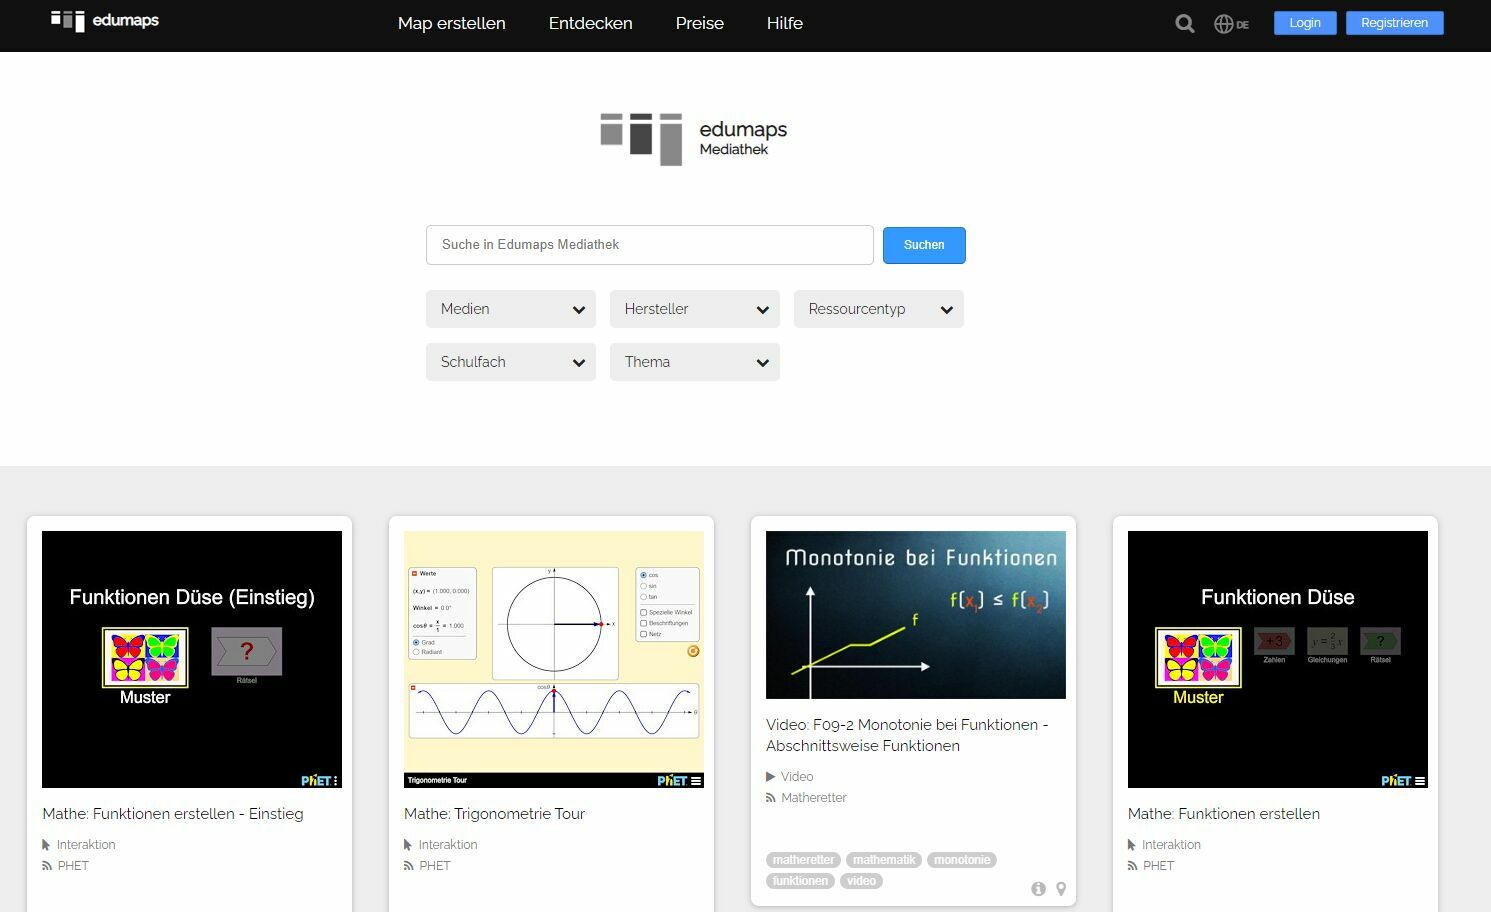
Task: Click the mathematik tag
Action: (884, 860)
